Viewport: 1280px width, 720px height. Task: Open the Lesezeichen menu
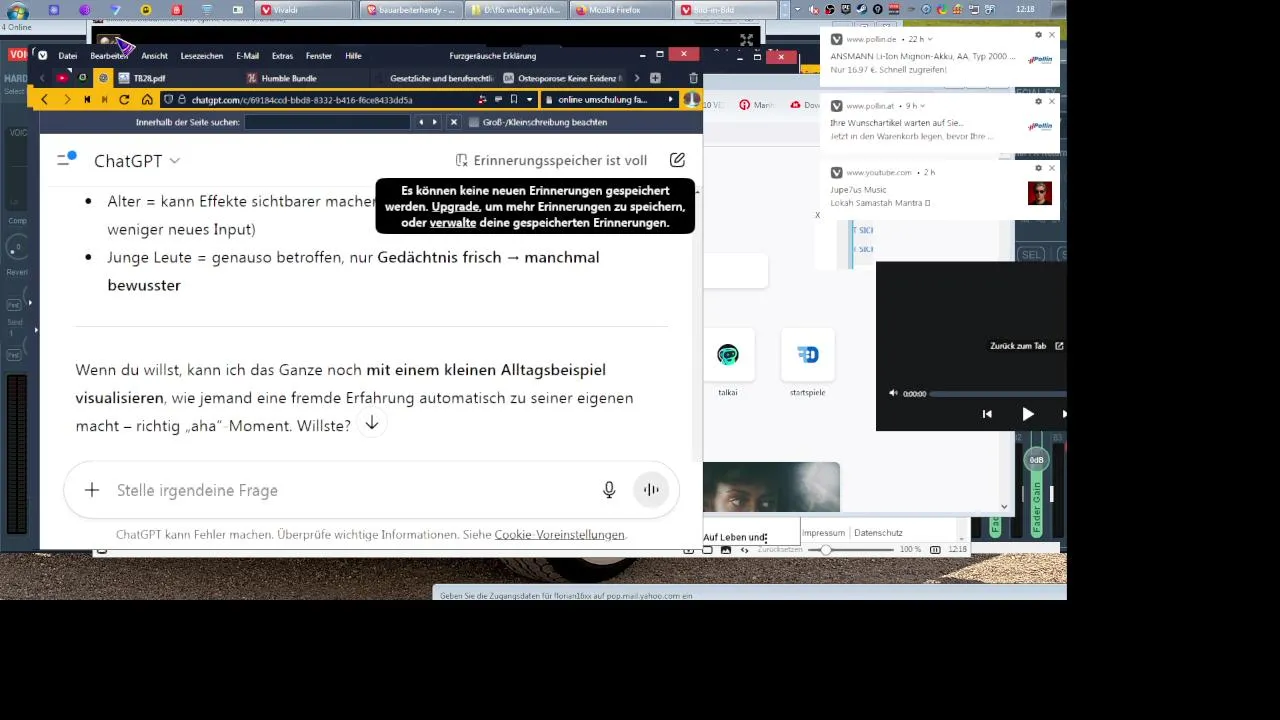(x=202, y=56)
